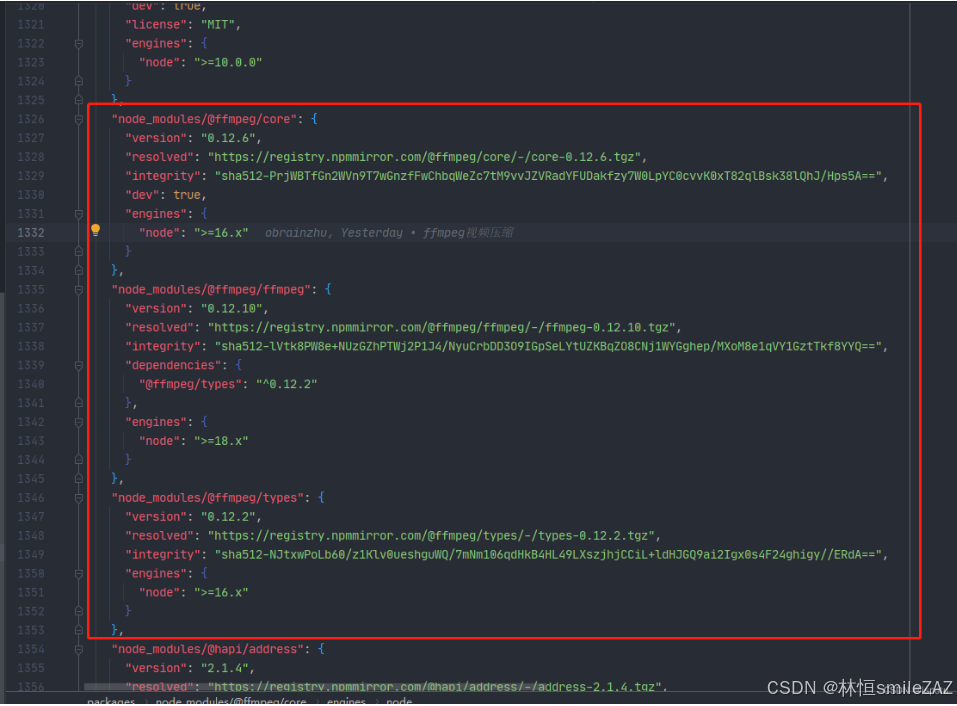
Task: Click the license value "MIT"
Action: coord(218,25)
